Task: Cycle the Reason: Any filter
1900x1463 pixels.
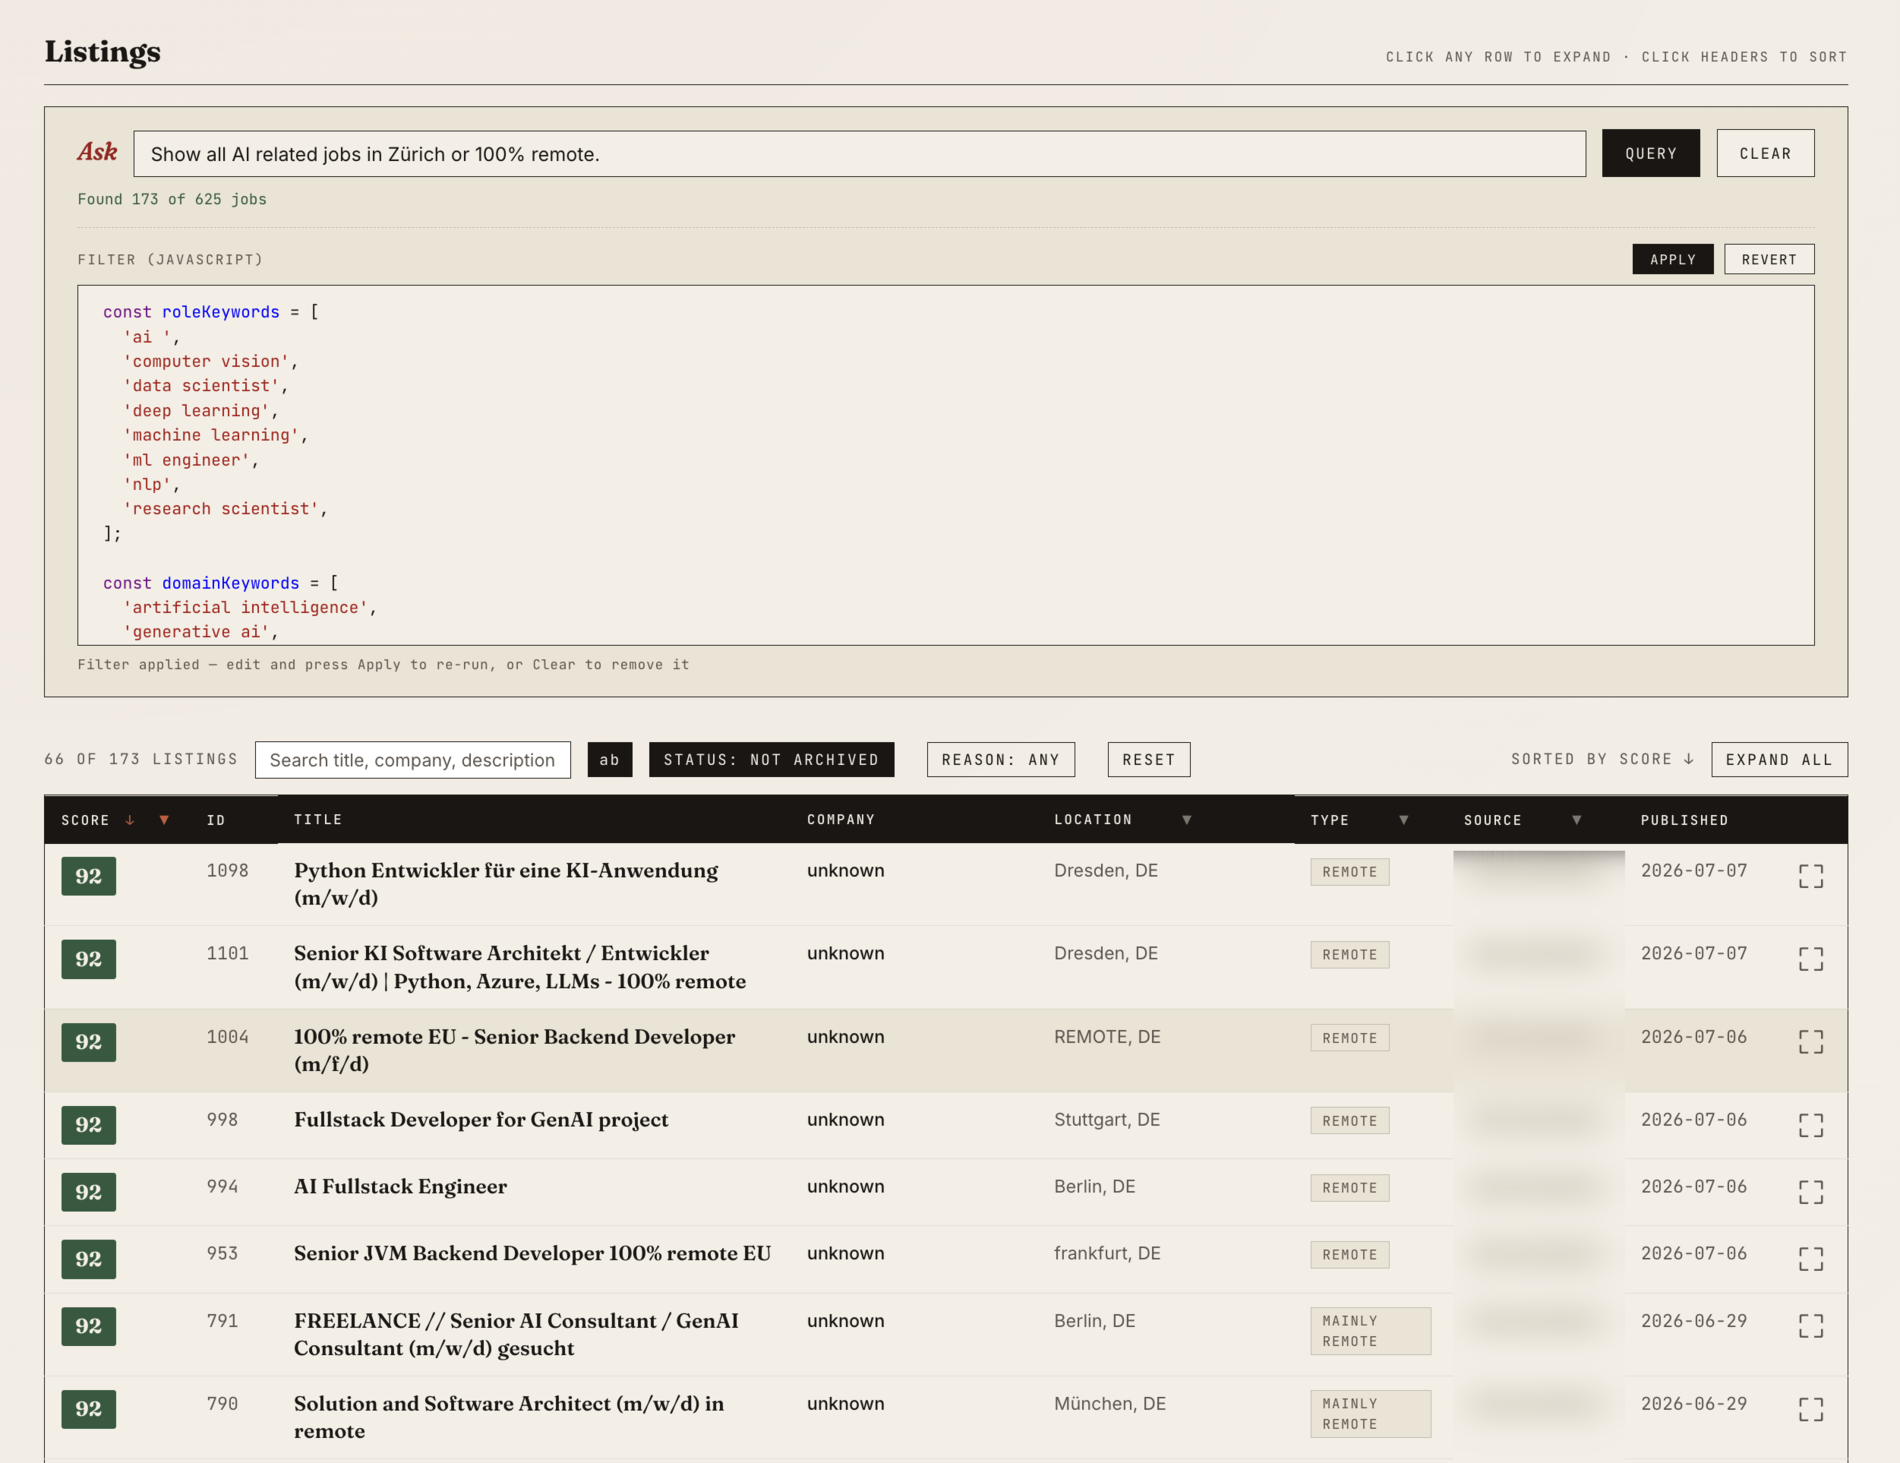Action: tap(1001, 760)
